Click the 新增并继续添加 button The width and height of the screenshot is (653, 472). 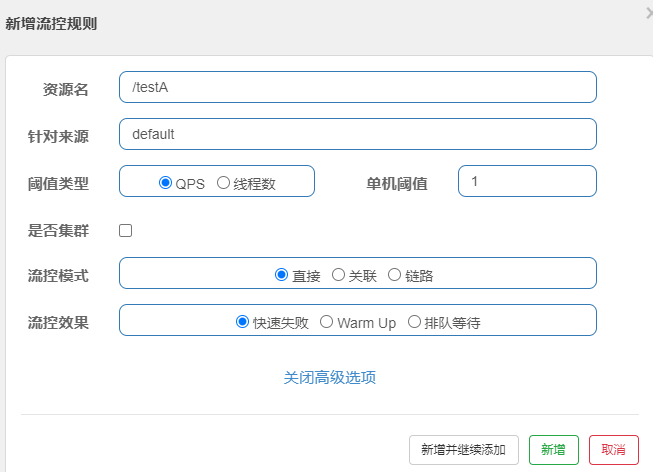click(464, 450)
